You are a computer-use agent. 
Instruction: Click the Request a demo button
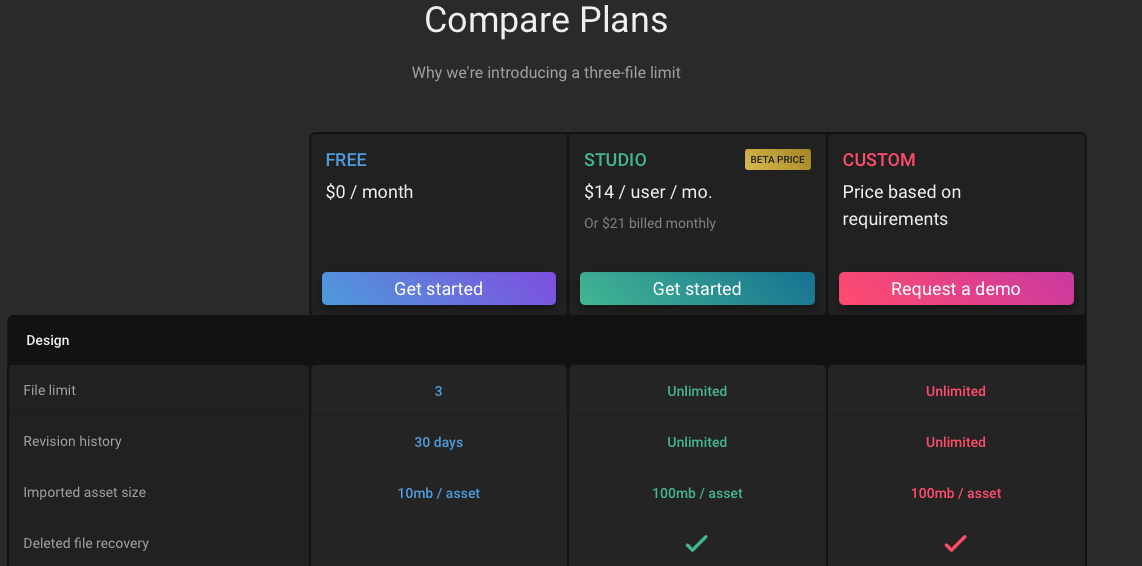956,288
